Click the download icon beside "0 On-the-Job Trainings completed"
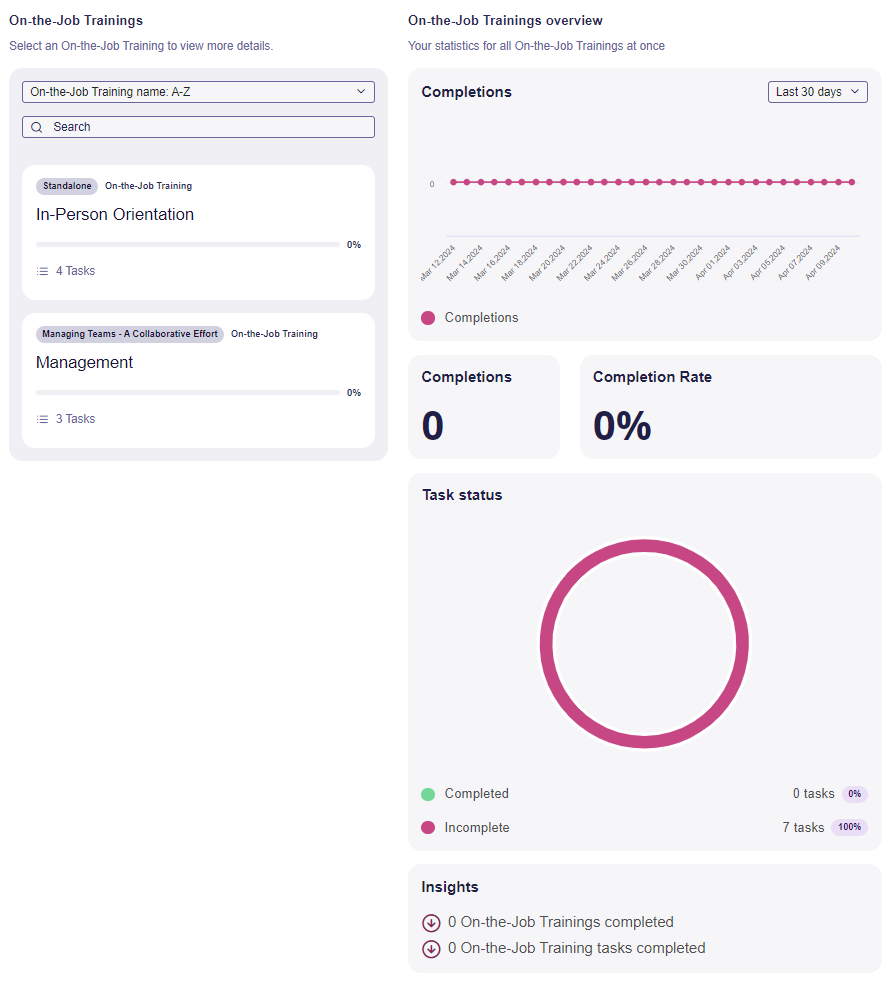Viewport: 888px width, 986px height. [431, 922]
